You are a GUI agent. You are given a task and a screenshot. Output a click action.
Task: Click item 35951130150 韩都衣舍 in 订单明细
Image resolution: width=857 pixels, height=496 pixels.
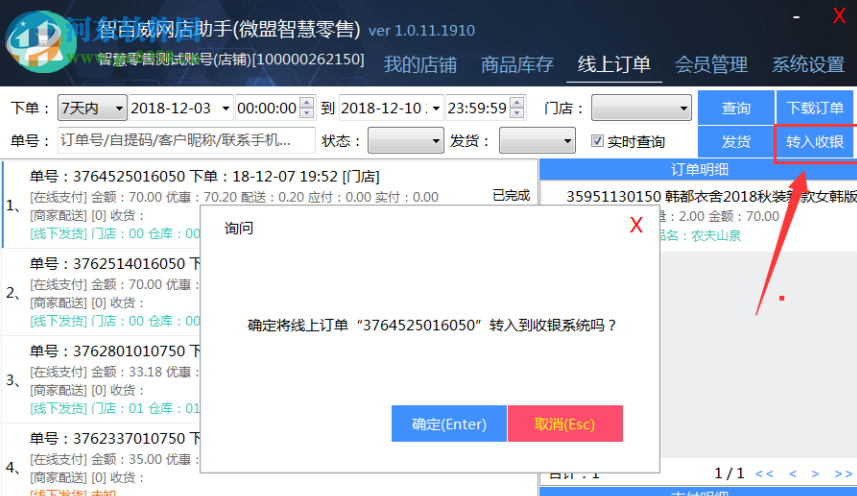[711, 197]
